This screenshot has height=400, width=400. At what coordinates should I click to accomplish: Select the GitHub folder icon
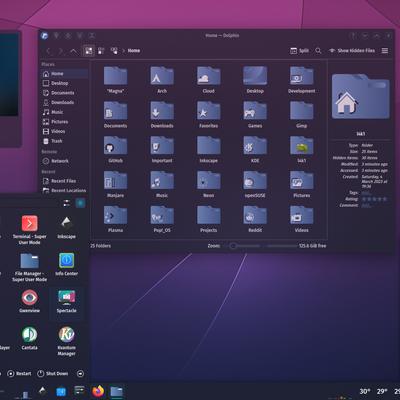(x=115, y=145)
